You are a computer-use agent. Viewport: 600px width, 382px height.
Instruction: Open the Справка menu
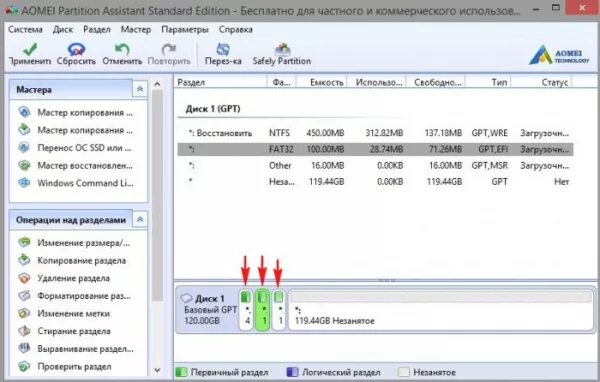tap(236, 29)
